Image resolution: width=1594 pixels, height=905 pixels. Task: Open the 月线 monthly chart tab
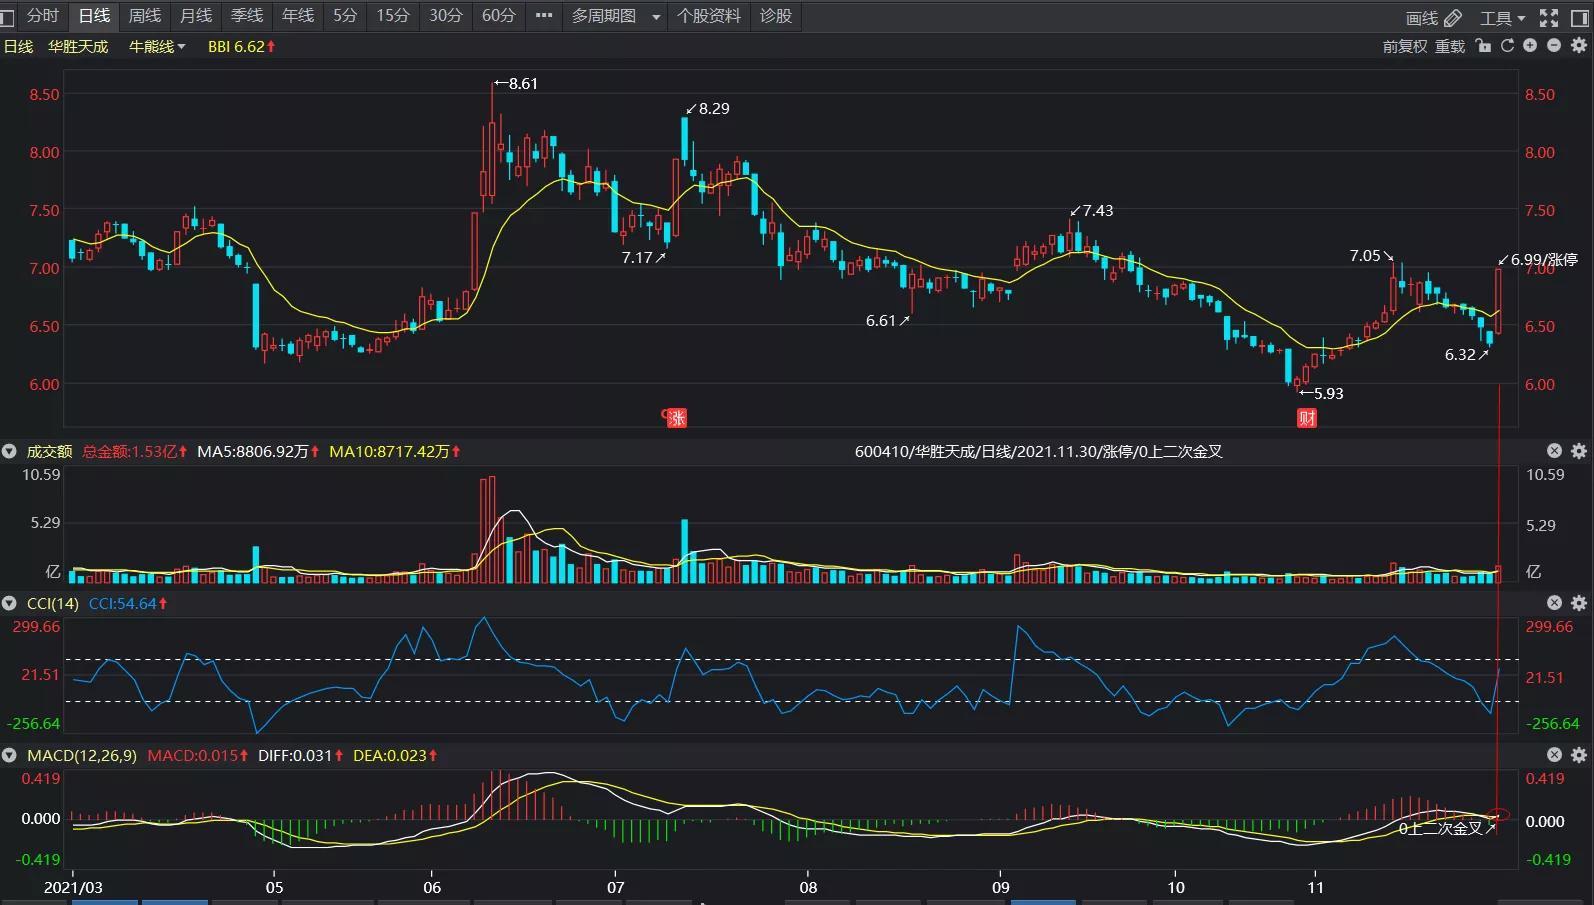[196, 16]
